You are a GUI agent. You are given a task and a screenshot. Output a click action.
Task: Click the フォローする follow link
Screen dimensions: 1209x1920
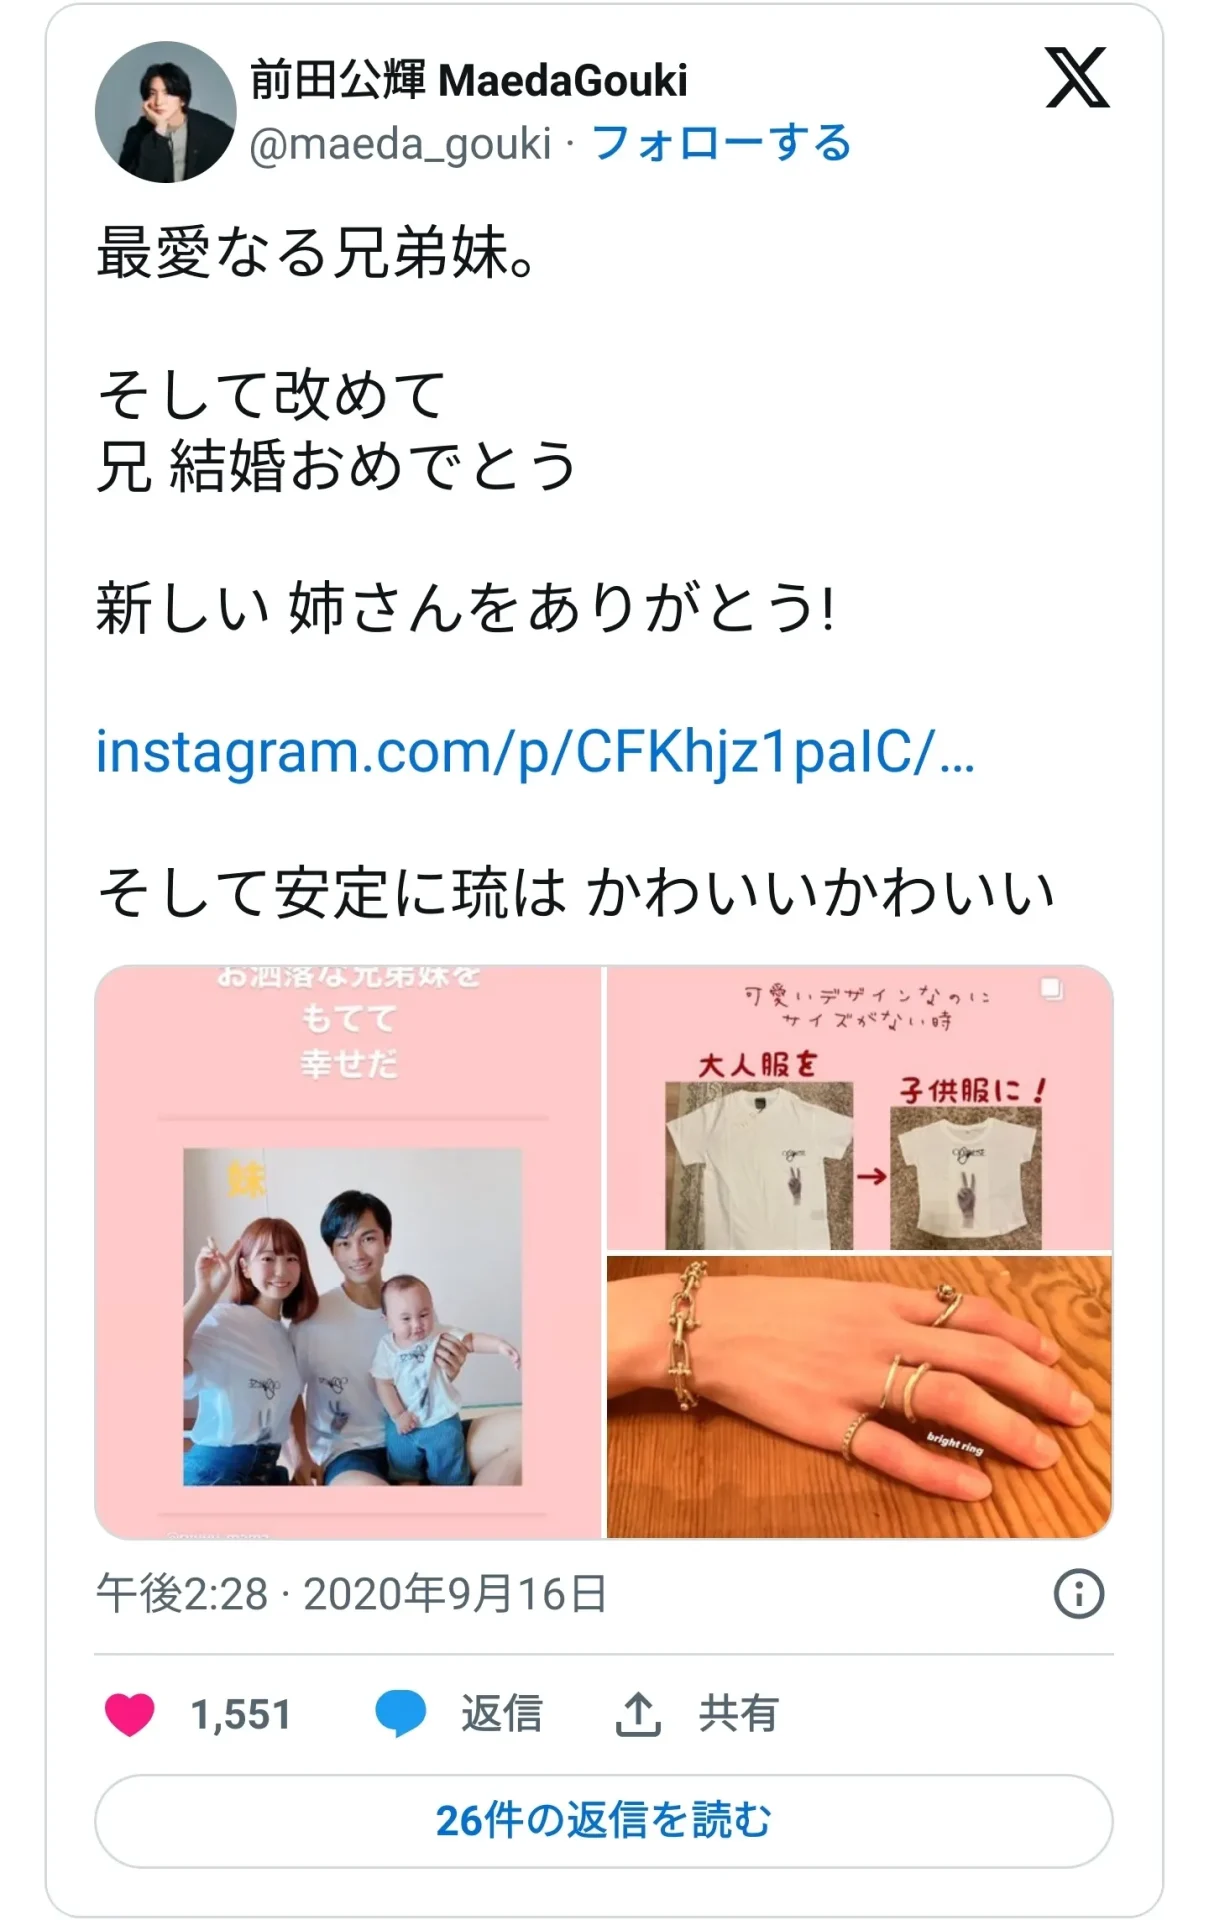721,143
